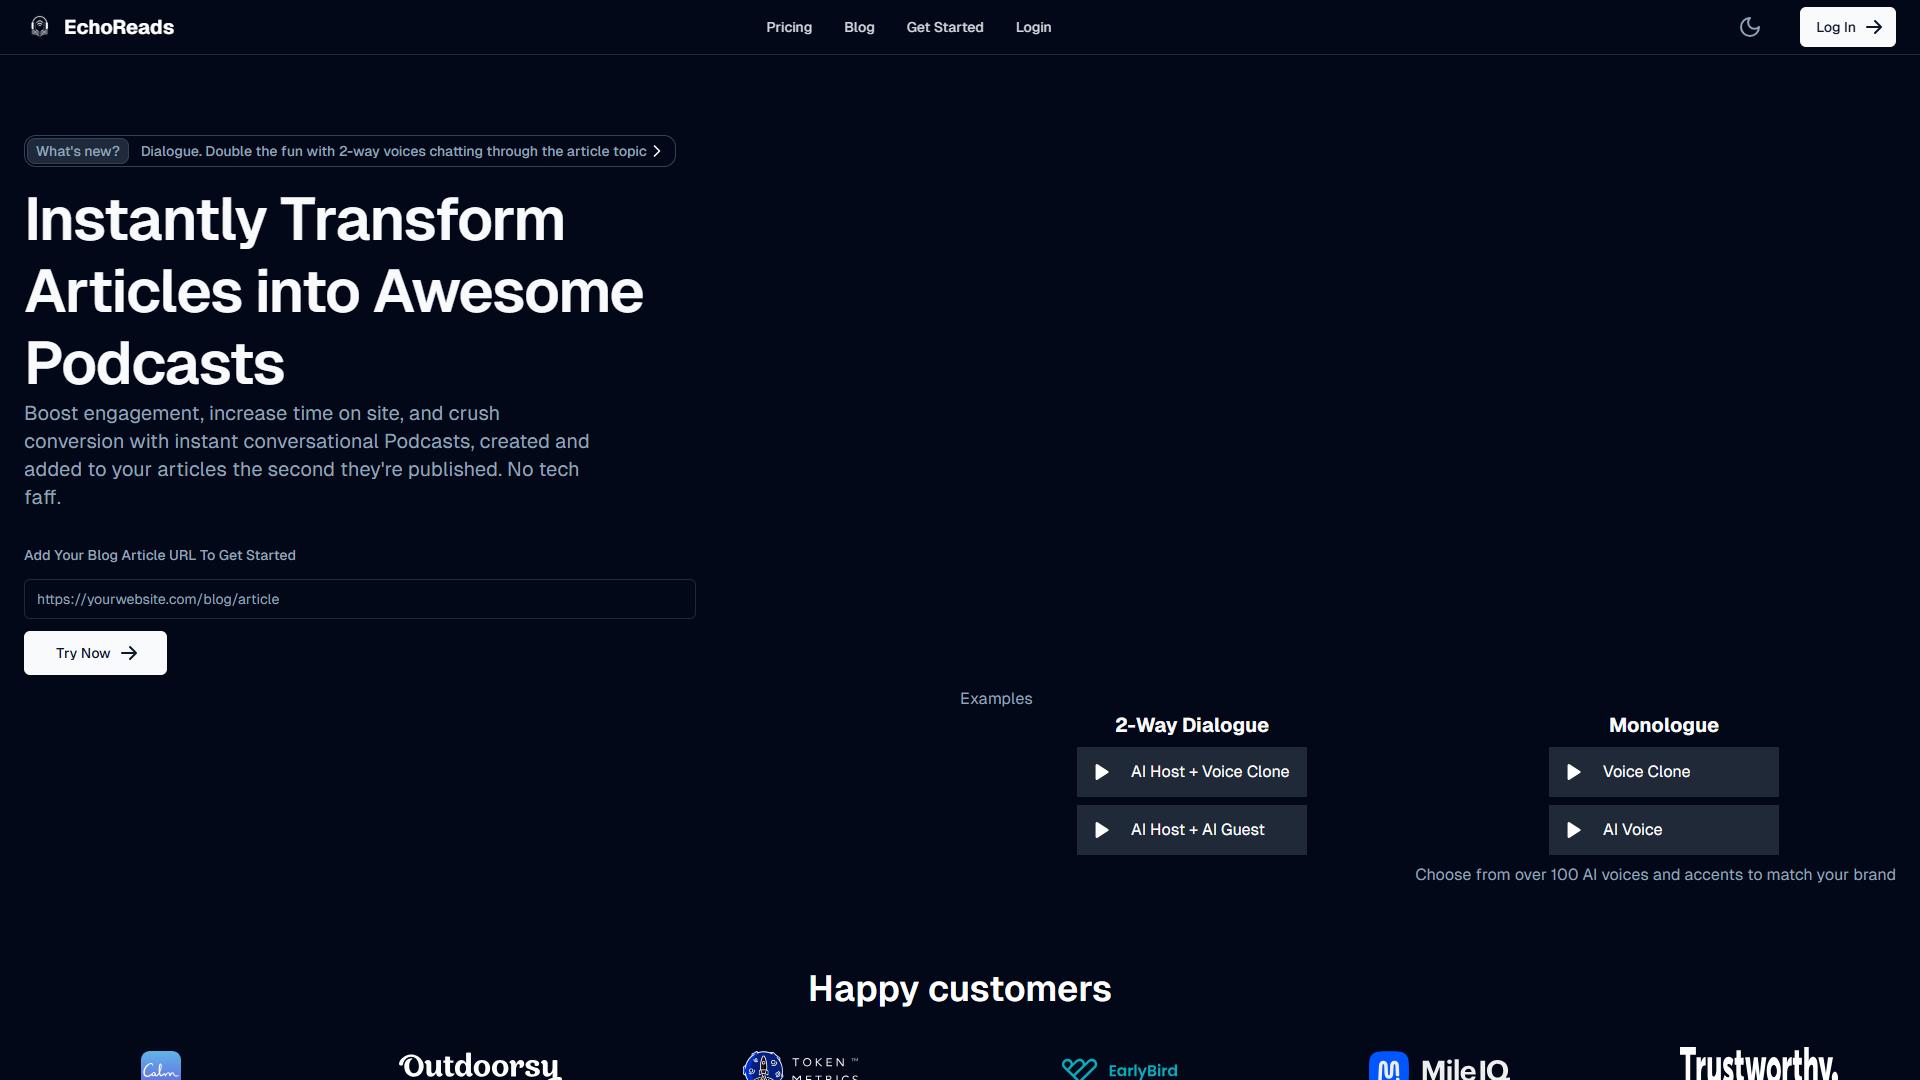Click the What's new? badge
Image resolution: width=1920 pixels, height=1080 pixels.
point(78,151)
